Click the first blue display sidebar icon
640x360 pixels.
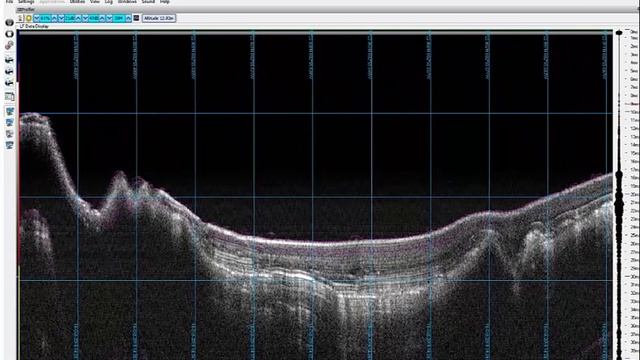coord(9,111)
